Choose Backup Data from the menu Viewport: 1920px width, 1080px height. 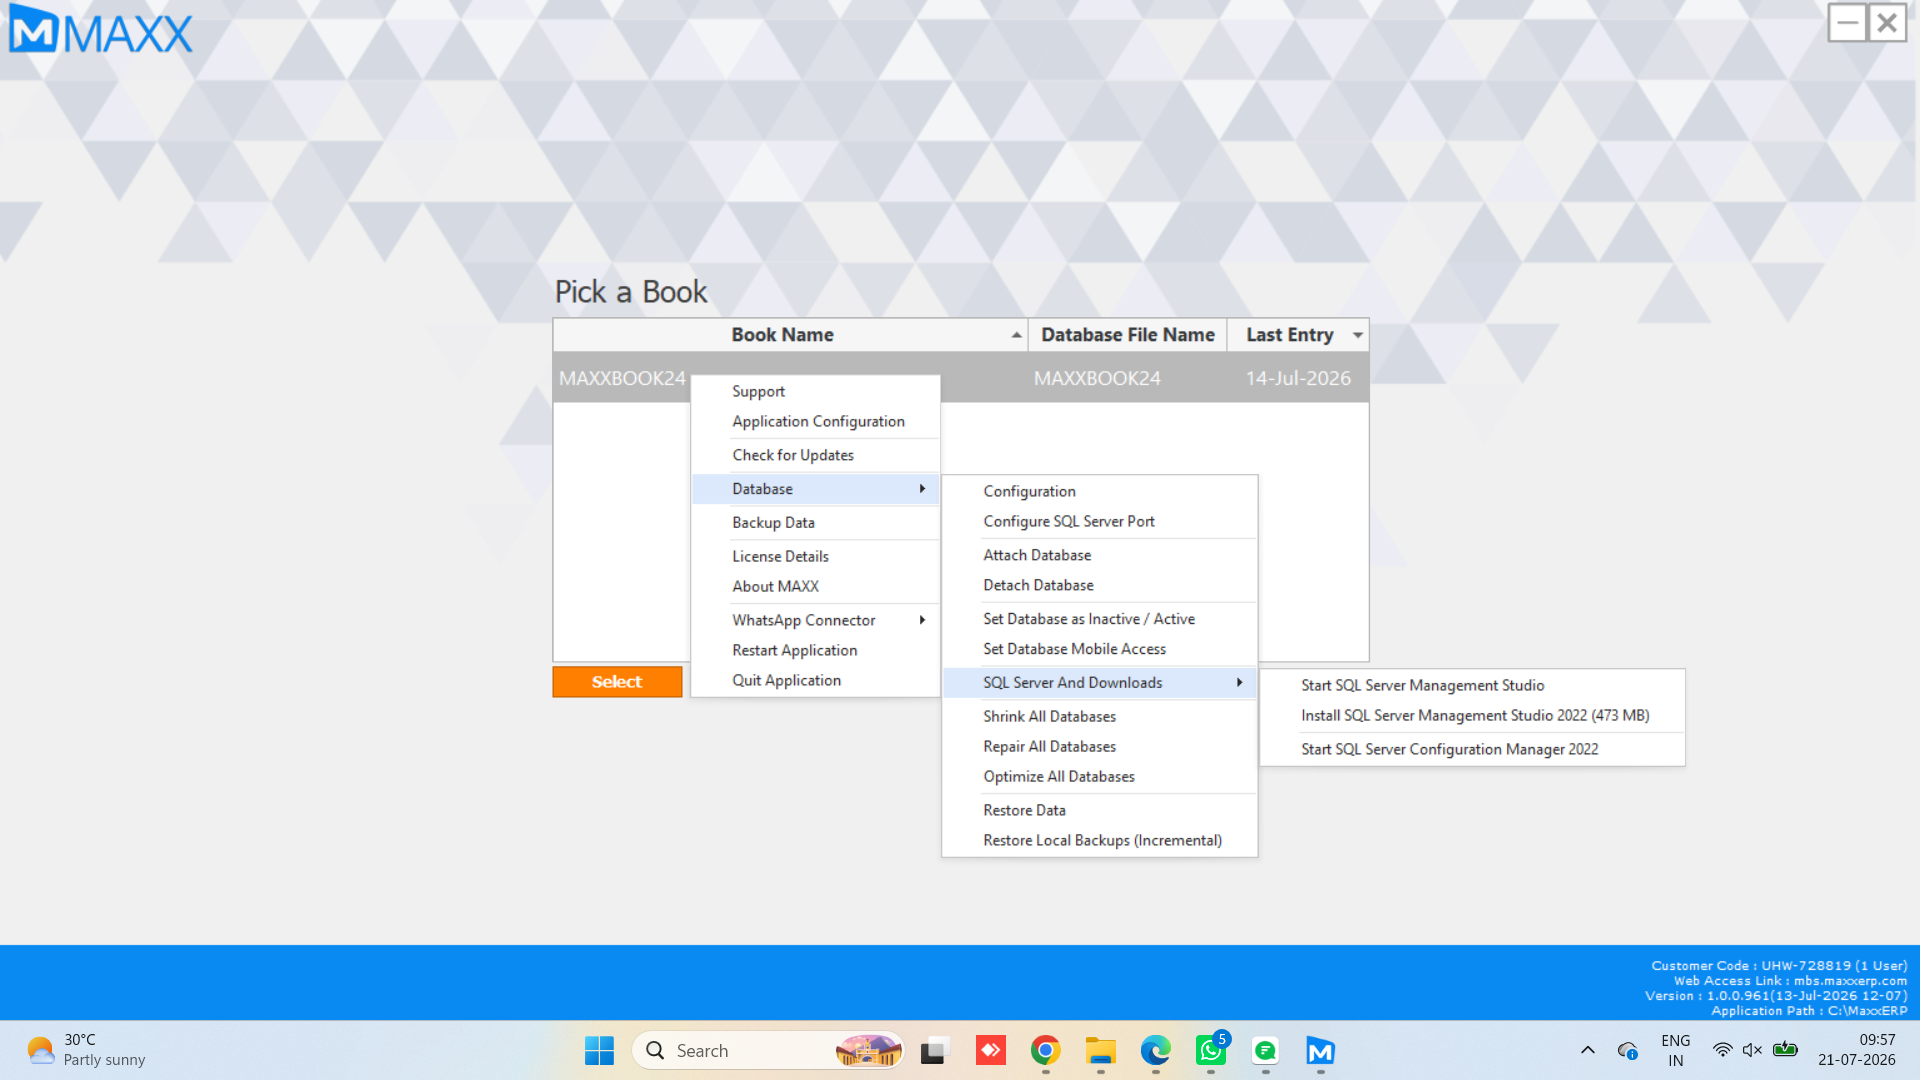[815, 522]
